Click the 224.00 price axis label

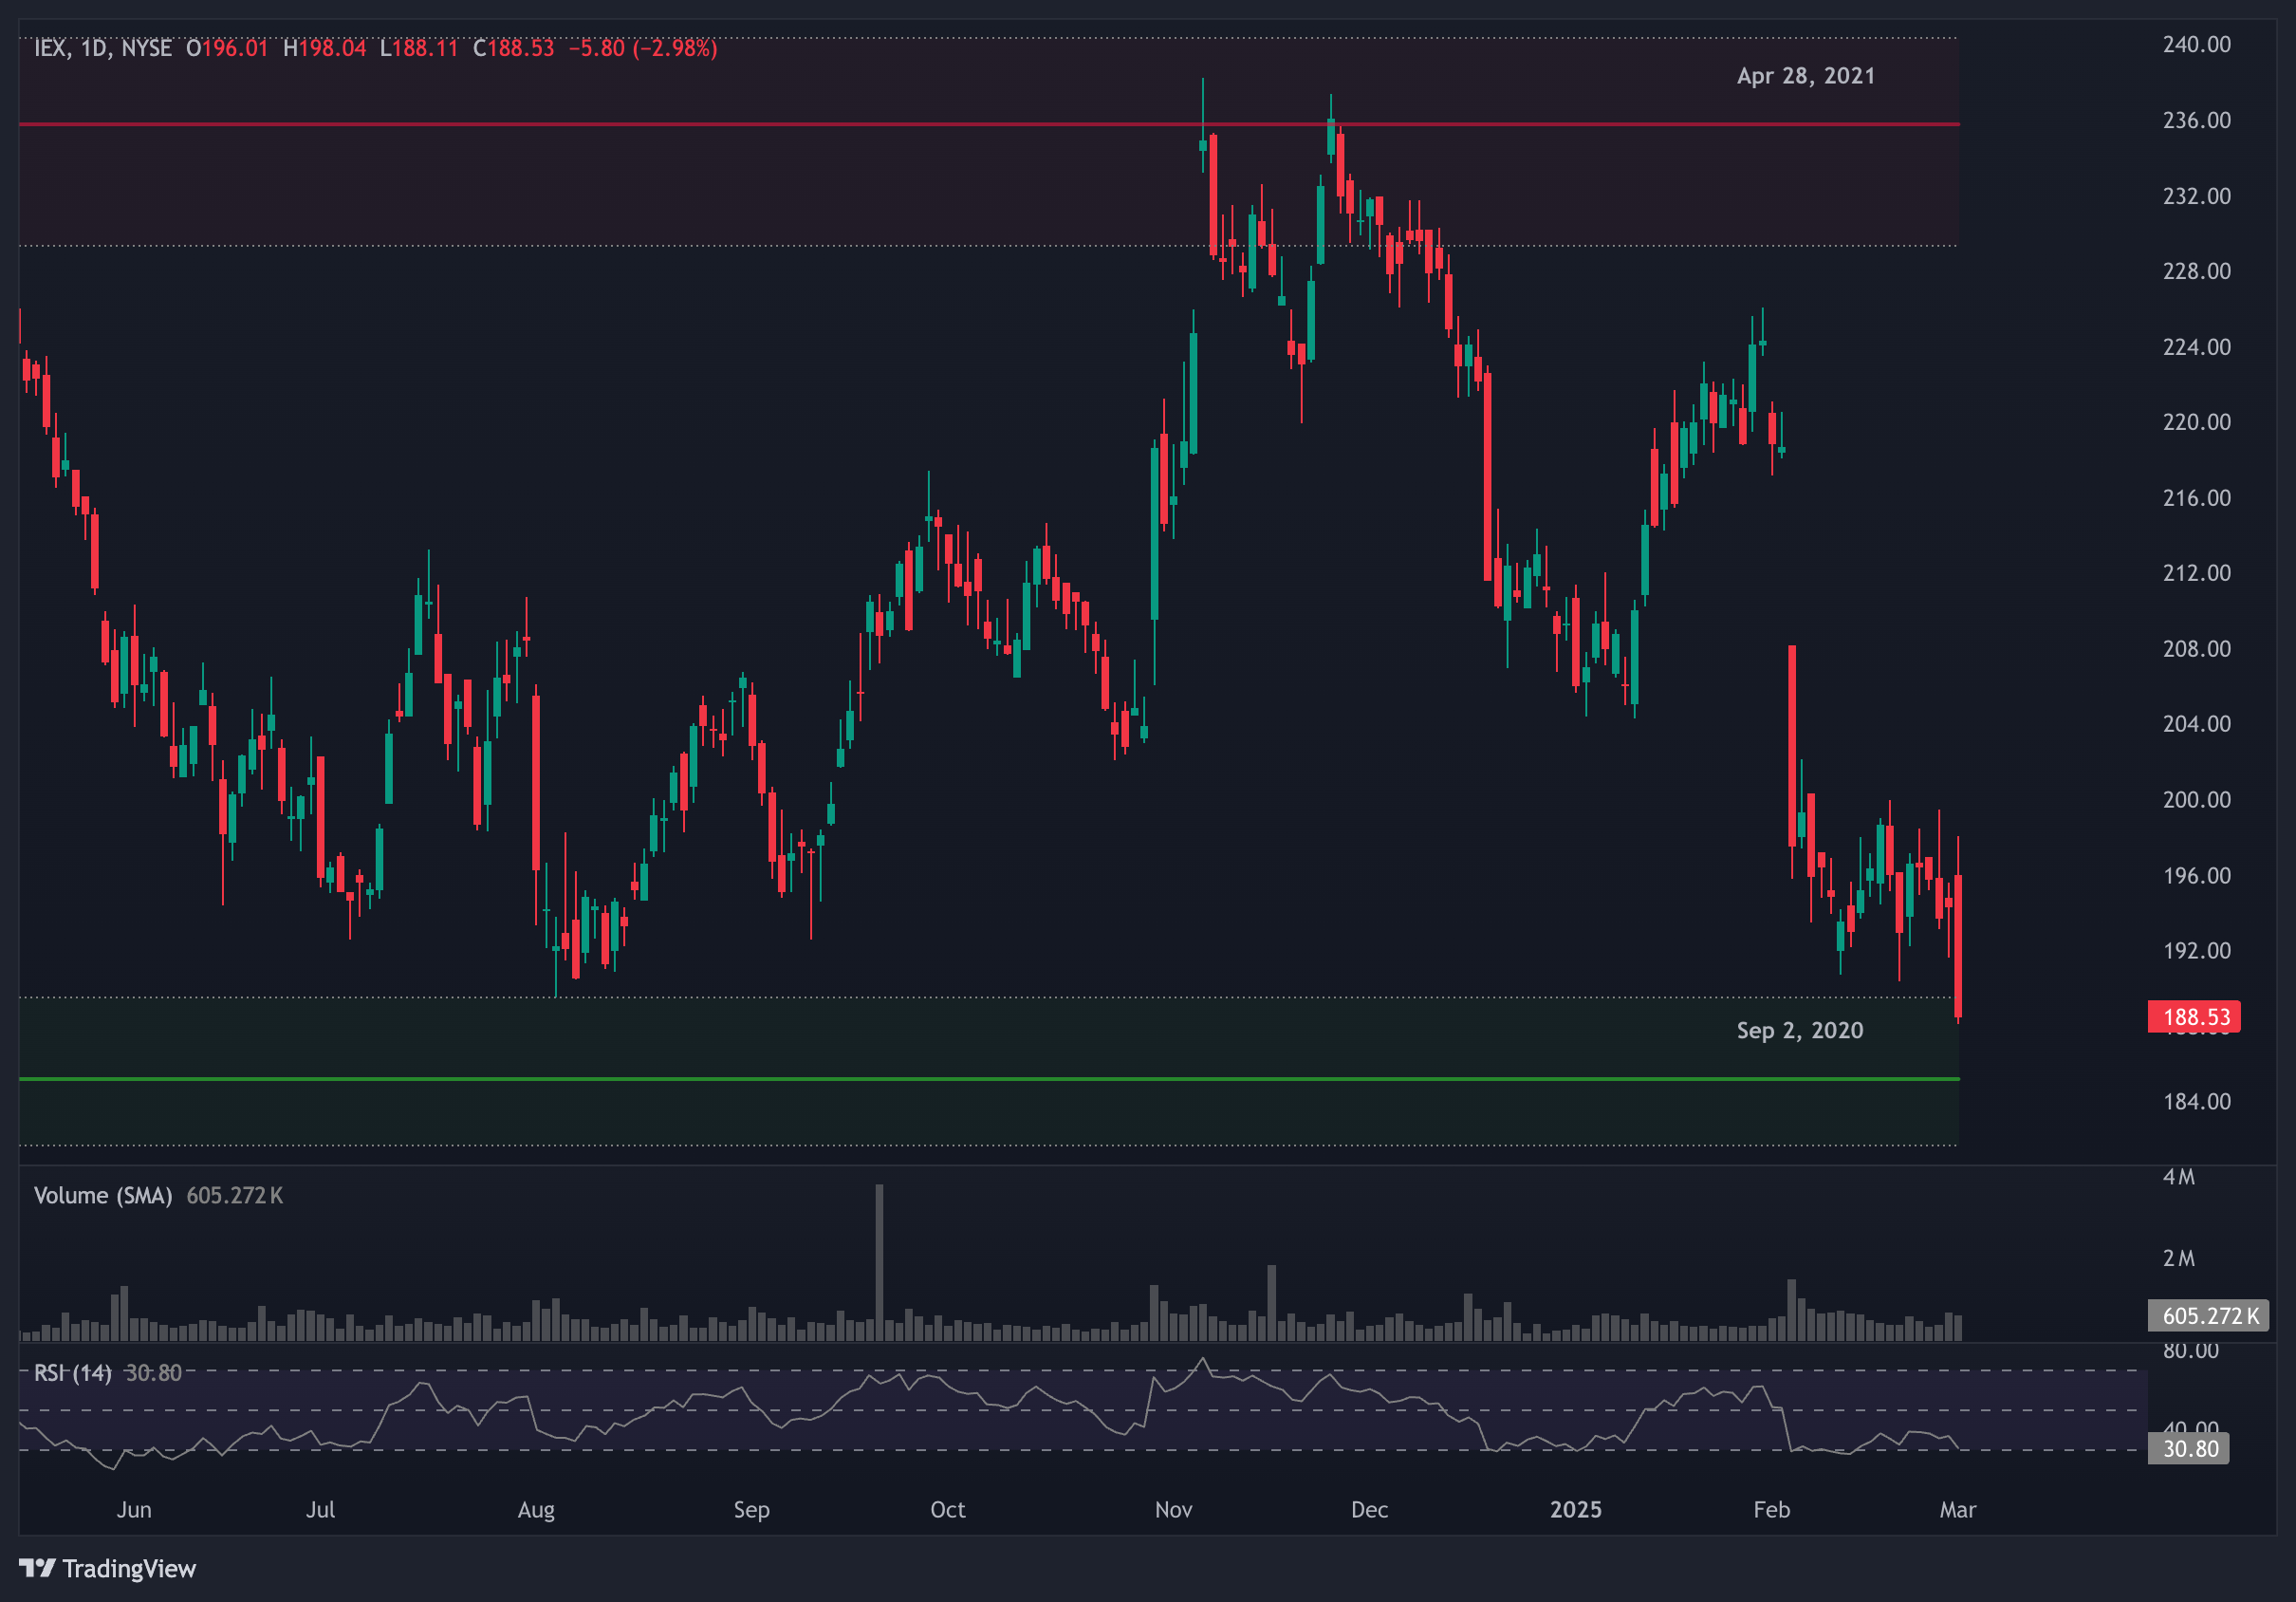point(2197,347)
